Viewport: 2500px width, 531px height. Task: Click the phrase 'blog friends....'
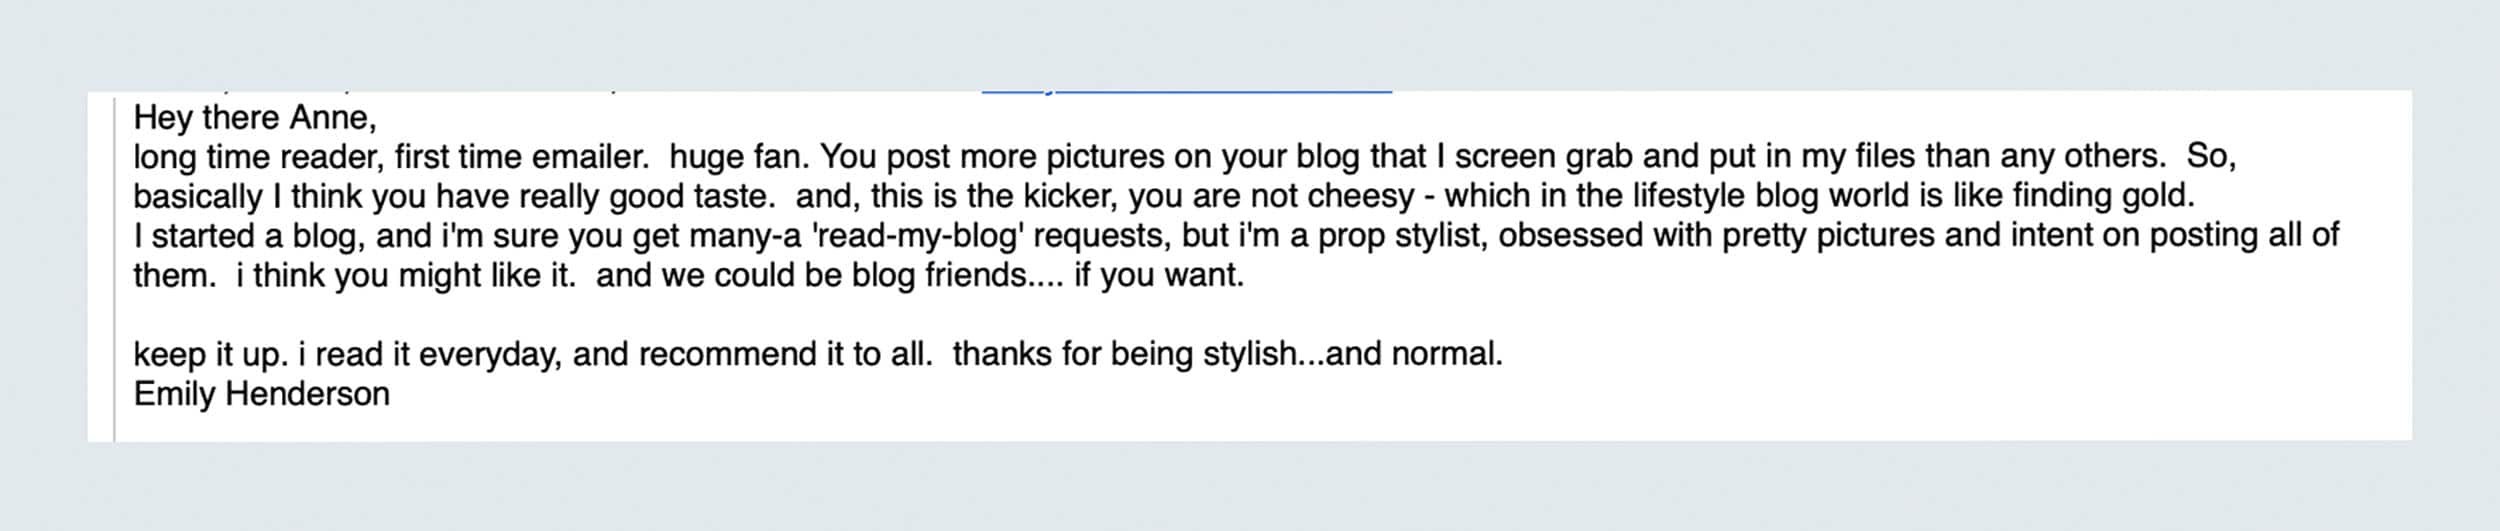point(957,275)
